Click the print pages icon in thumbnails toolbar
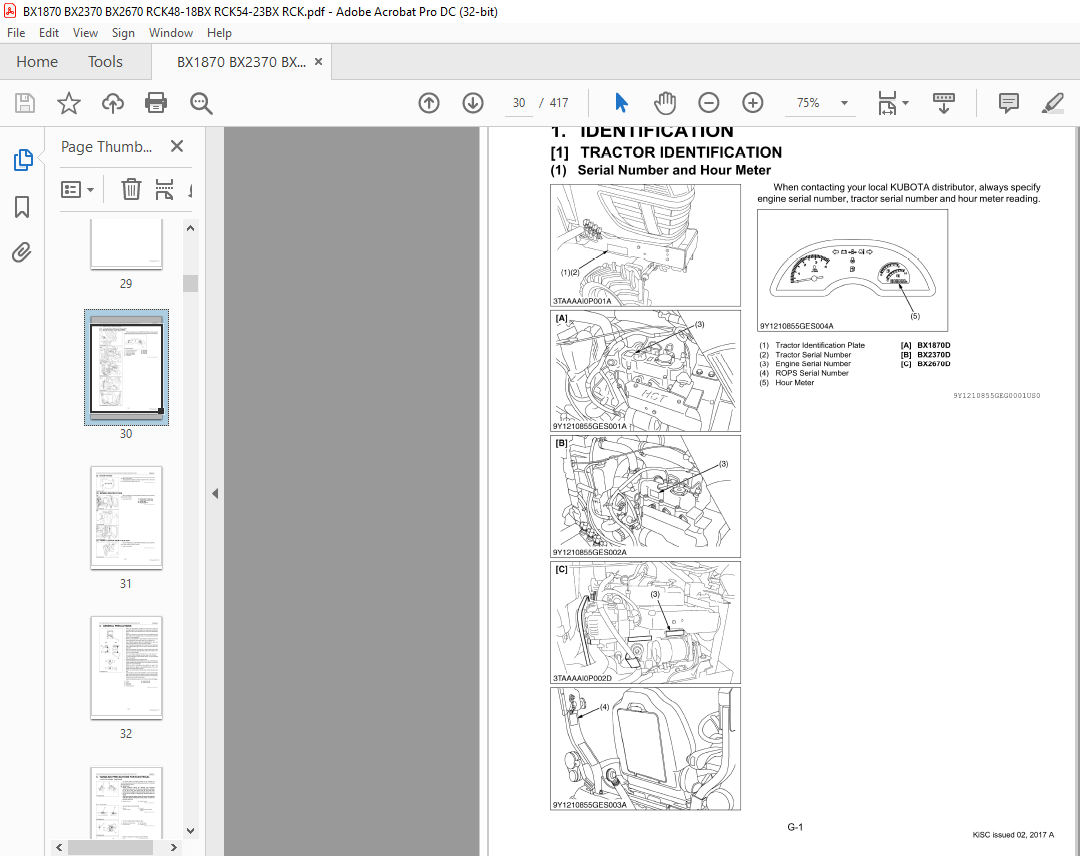The width and height of the screenshot is (1080, 856). 164,189
